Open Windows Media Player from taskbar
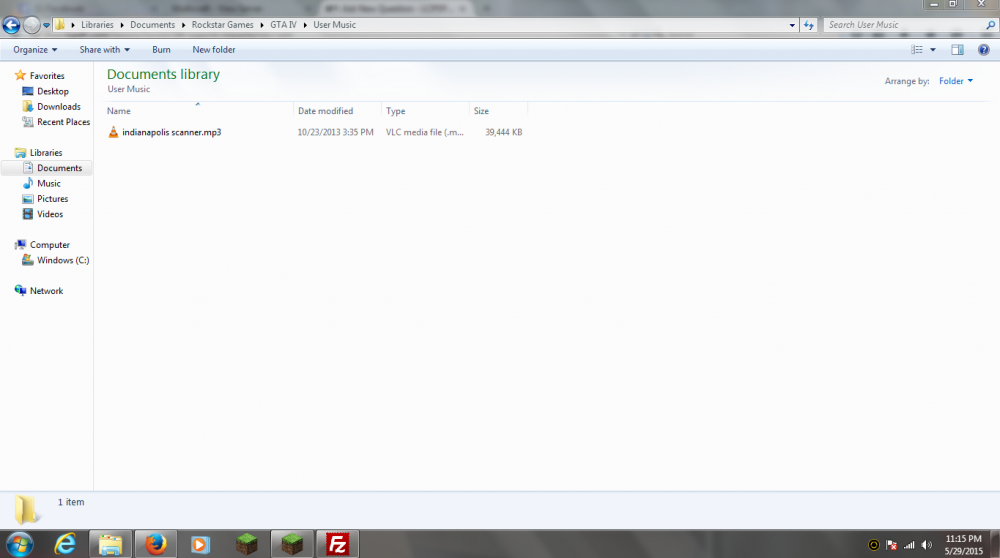 click(x=200, y=544)
